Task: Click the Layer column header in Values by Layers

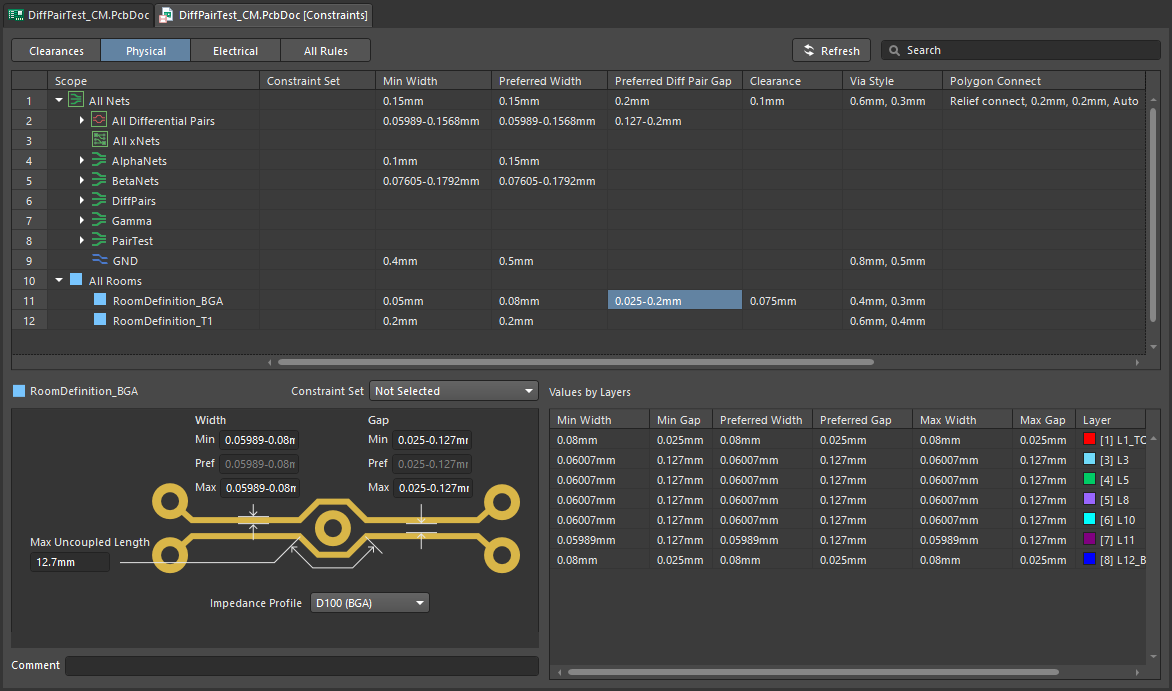Action: point(1110,420)
